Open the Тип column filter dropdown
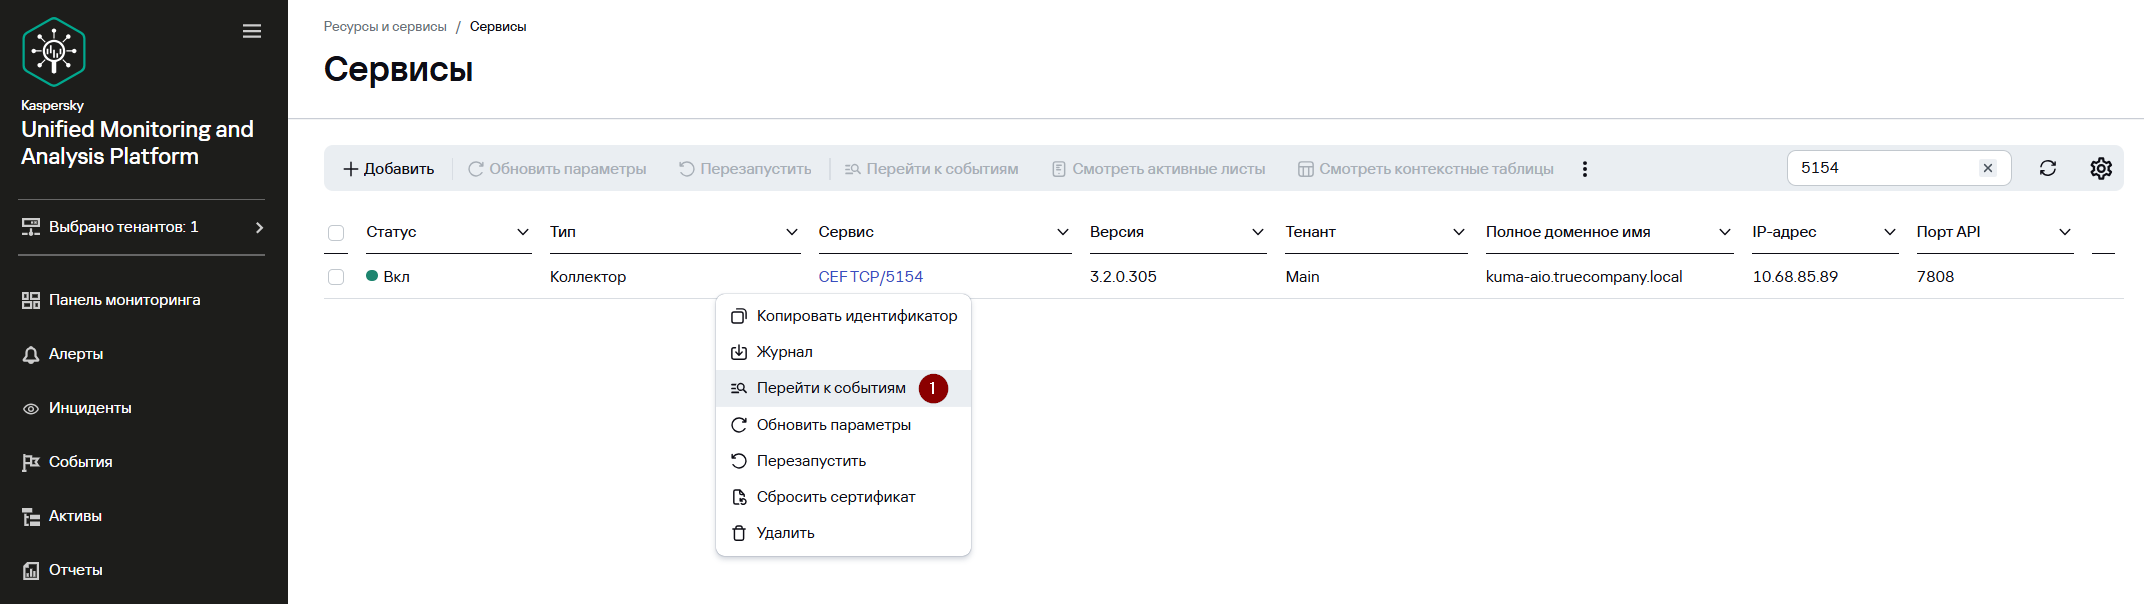This screenshot has width=2144, height=604. click(x=792, y=232)
